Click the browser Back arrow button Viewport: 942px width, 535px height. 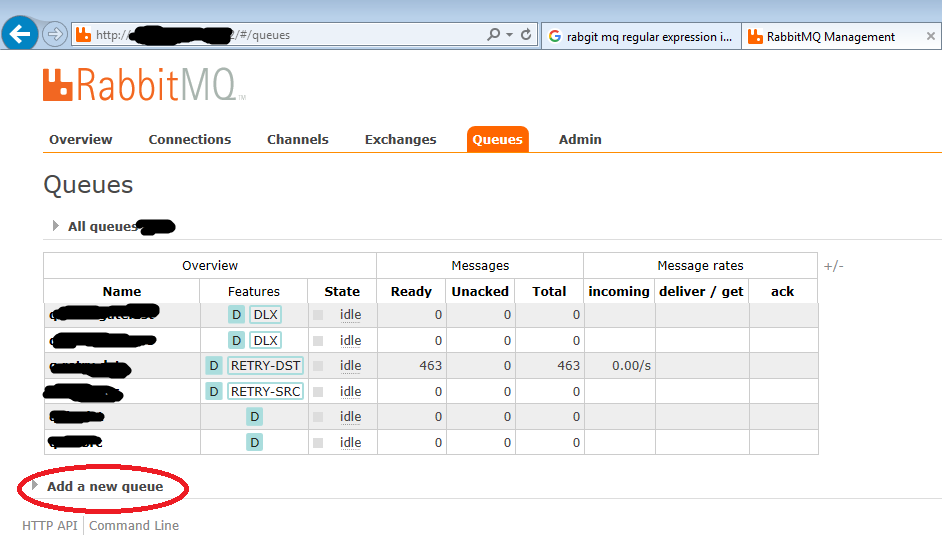point(20,34)
